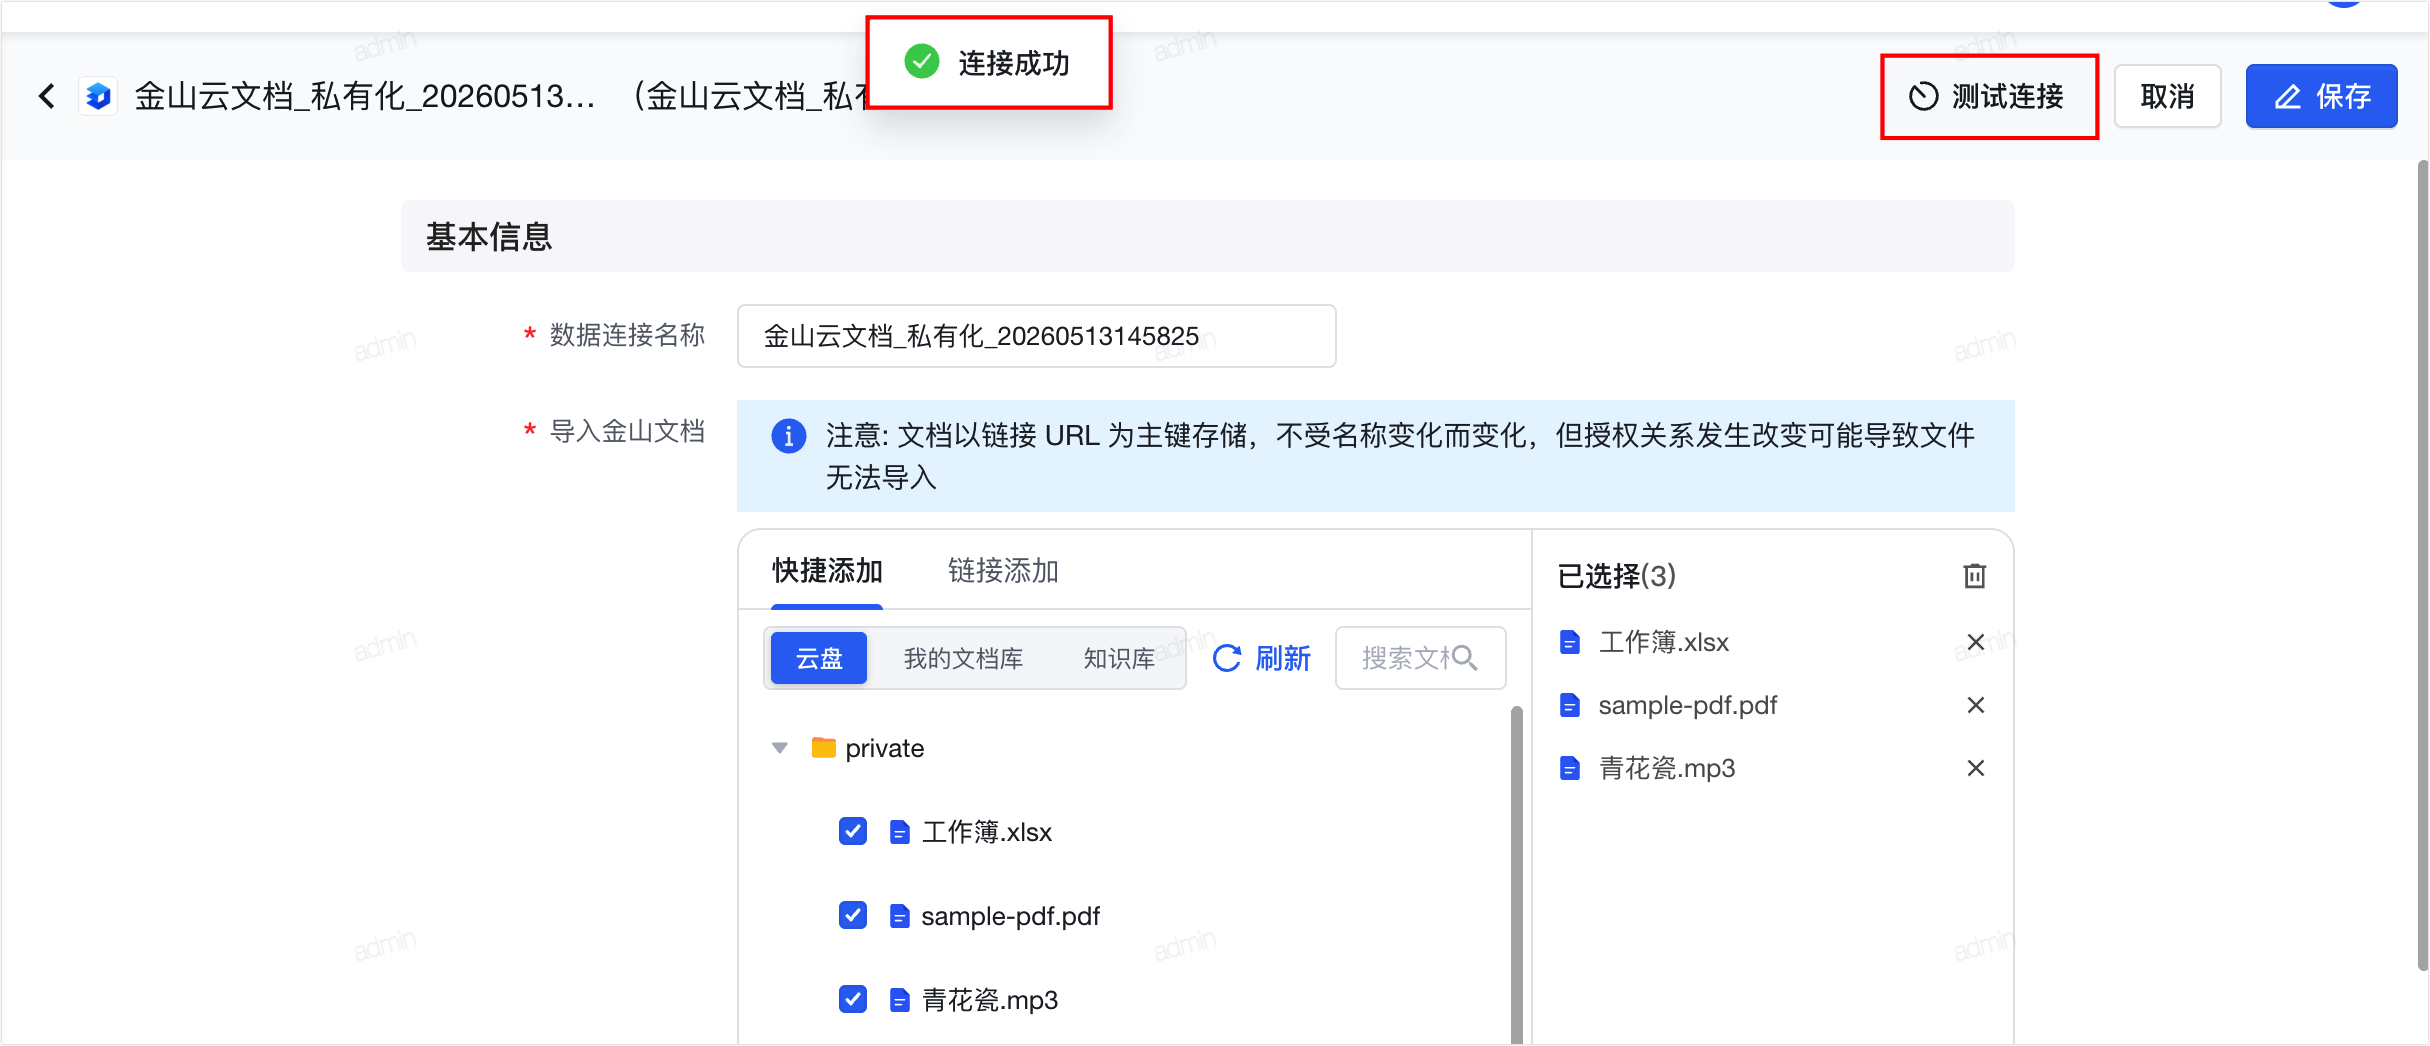Image resolution: width=2430 pixels, height=1046 pixels.
Task: Click 工作簿.xlsx text in selected list
Action: click(1663, 642)
